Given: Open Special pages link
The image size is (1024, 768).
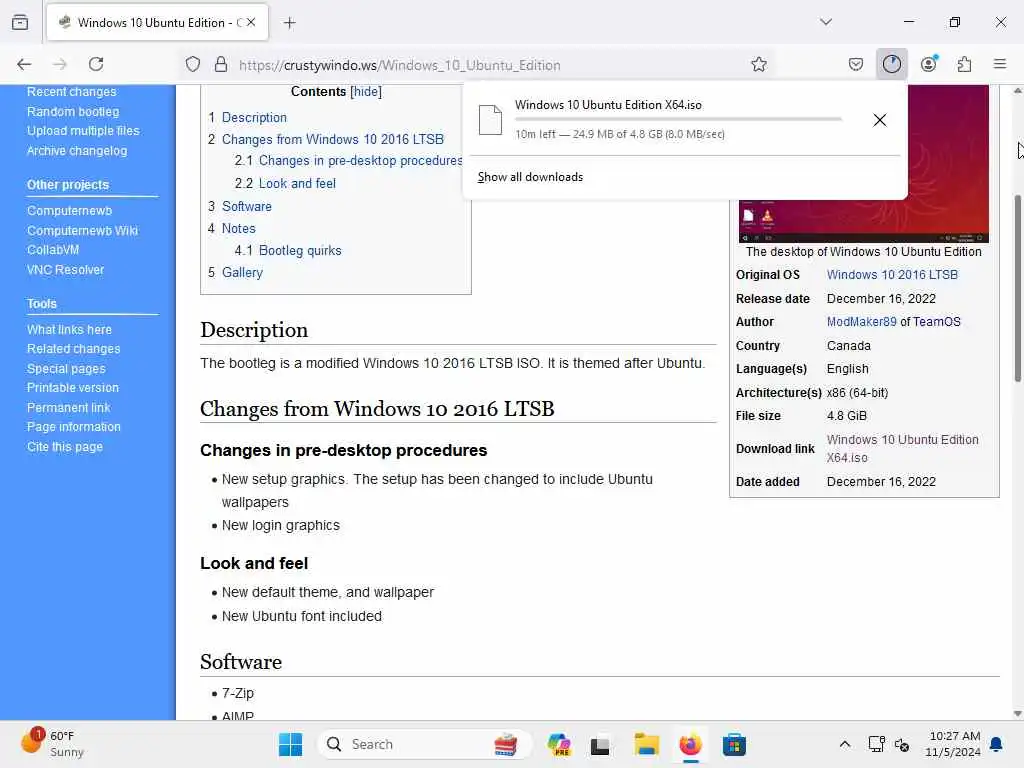Looking at the screenshot, I should pos(66,369).
